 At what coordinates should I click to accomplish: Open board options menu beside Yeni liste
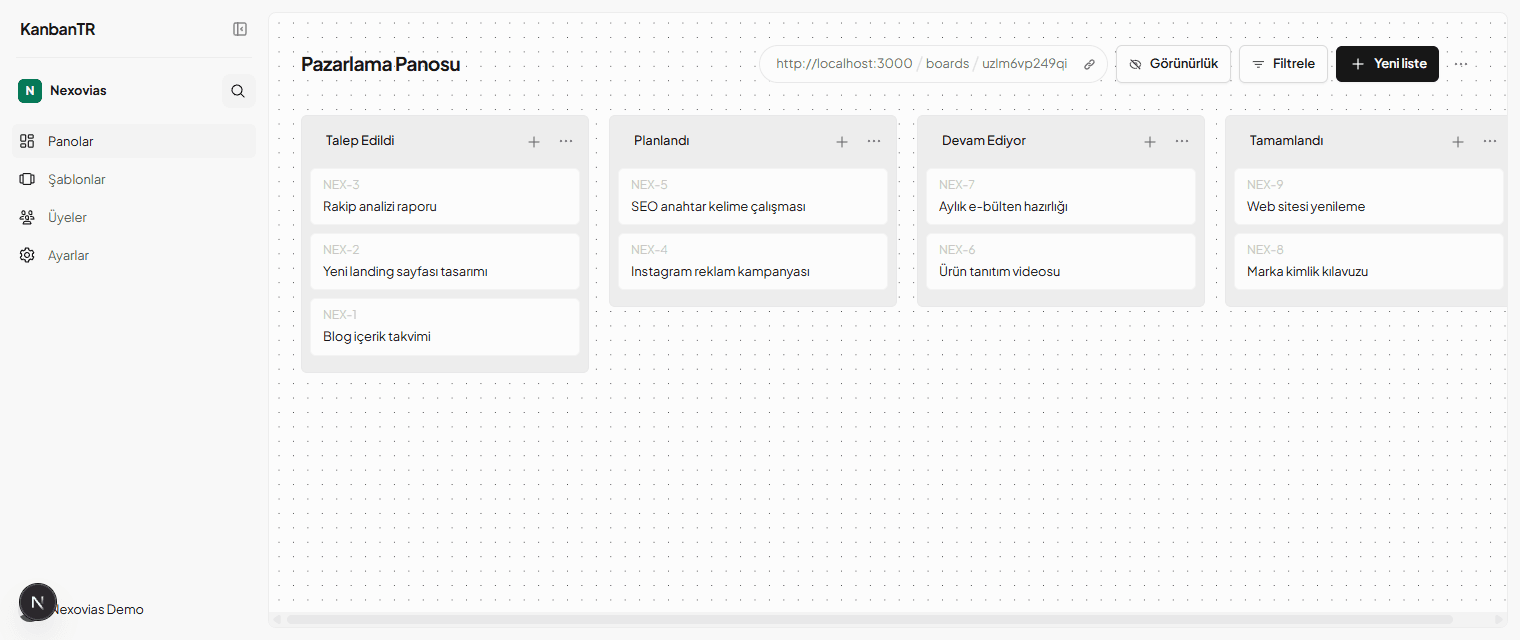[x=1461, y=64]
